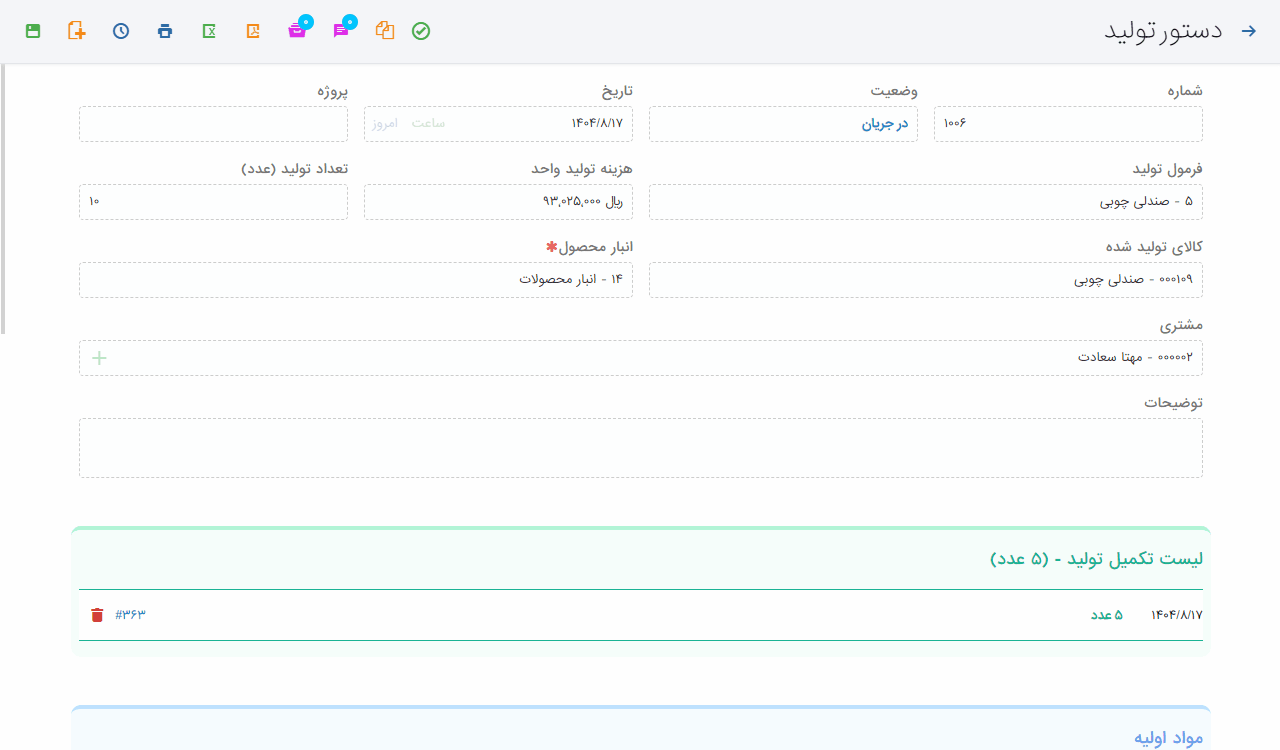Open history via the blue clock icon

(x=121, y=31)
